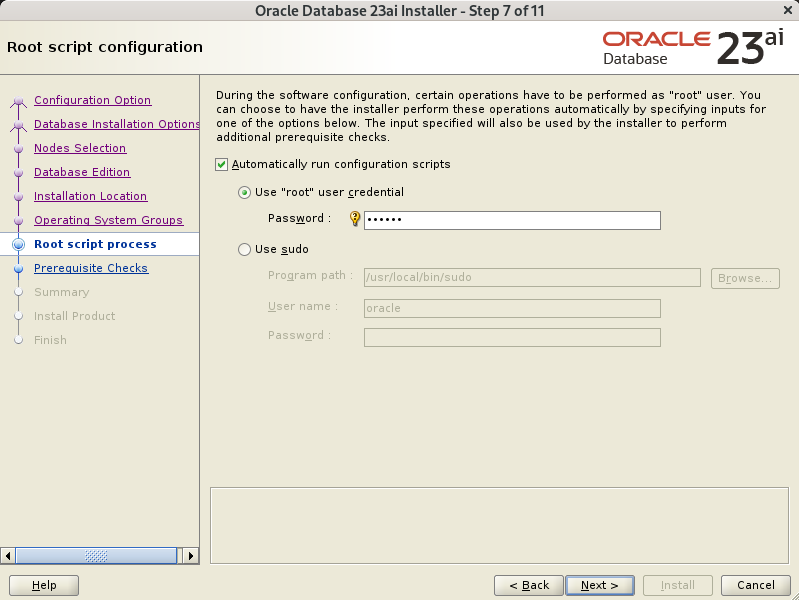The height and width of the screenshot is (600, 799).
Task: Jump to Database Edition step
Action: tap(82, 172)
